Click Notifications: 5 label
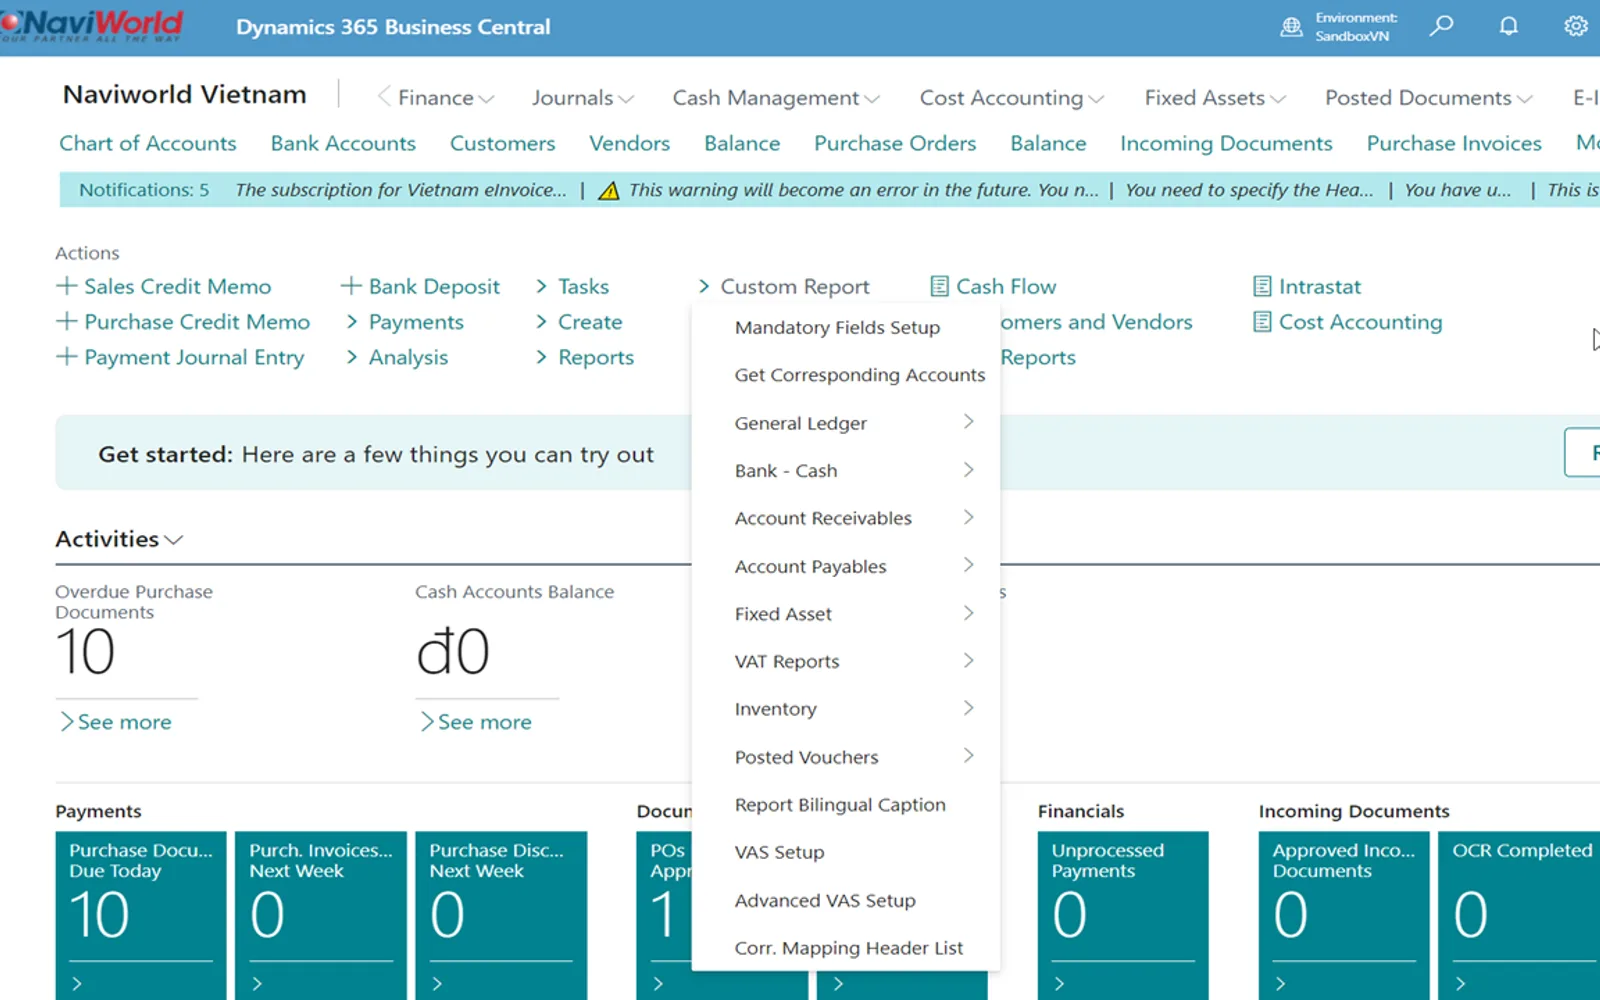The height and width of the screenshot is (1000, 1600). pos(144,190)
